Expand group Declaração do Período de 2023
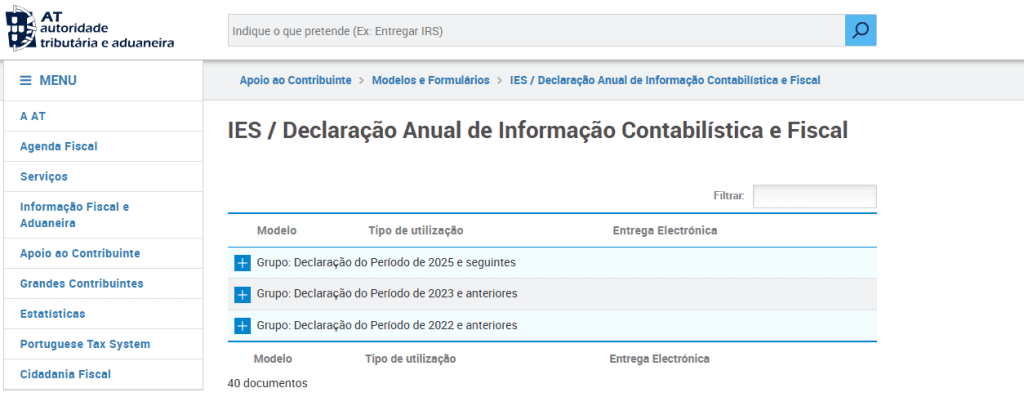Screen dimensions: 1024x406 [x=242, y=294]
